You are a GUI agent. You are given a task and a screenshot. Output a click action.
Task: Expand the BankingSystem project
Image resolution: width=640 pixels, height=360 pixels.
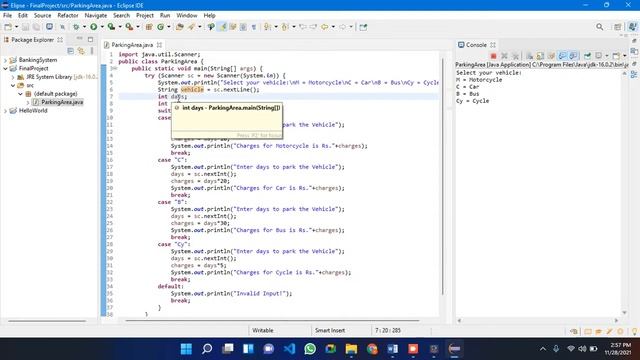[5, 60]
